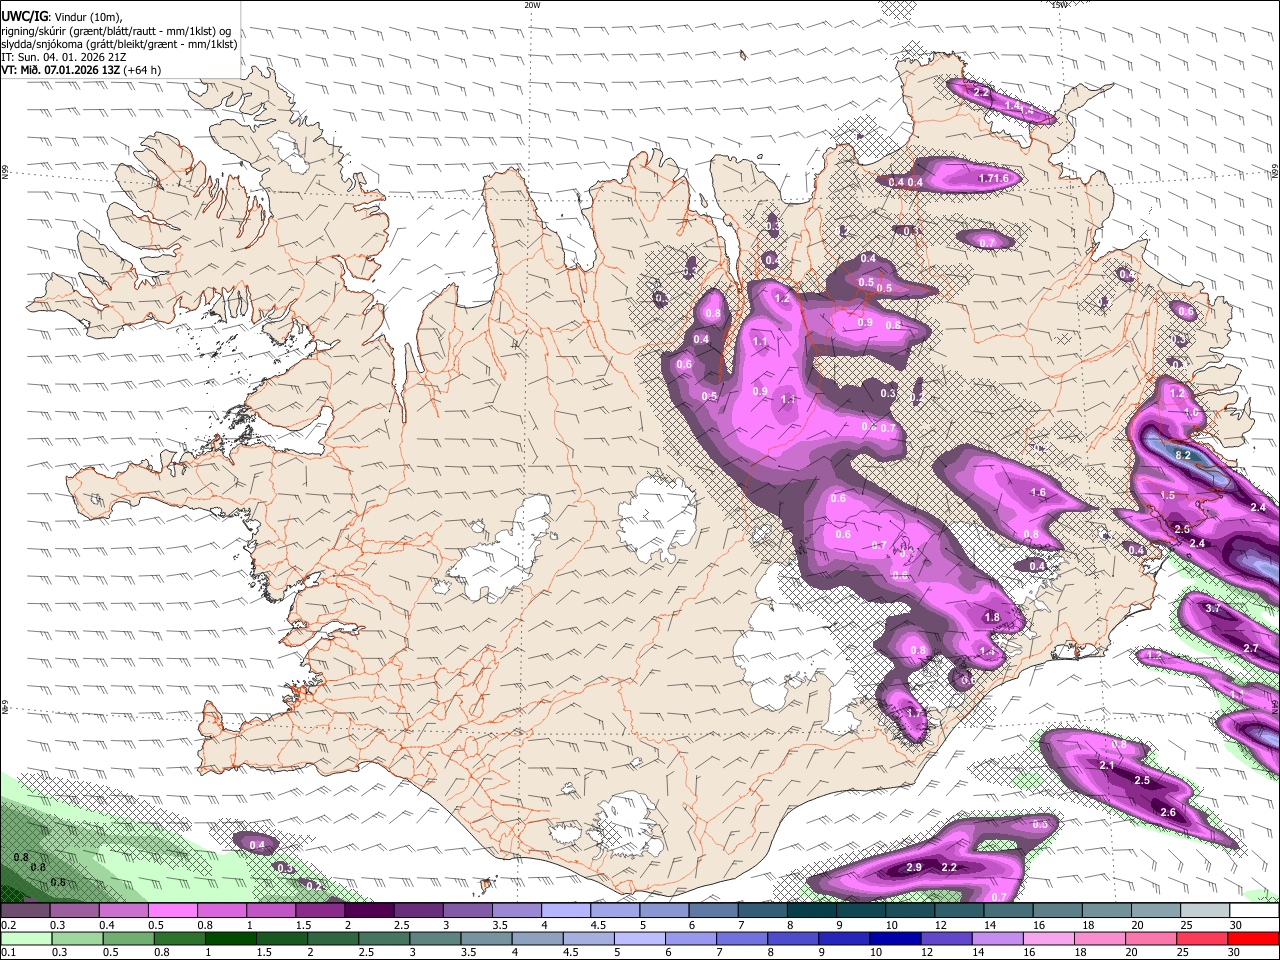Select the pale grey 25–30 snow scale swatch

click(1203, 911)
